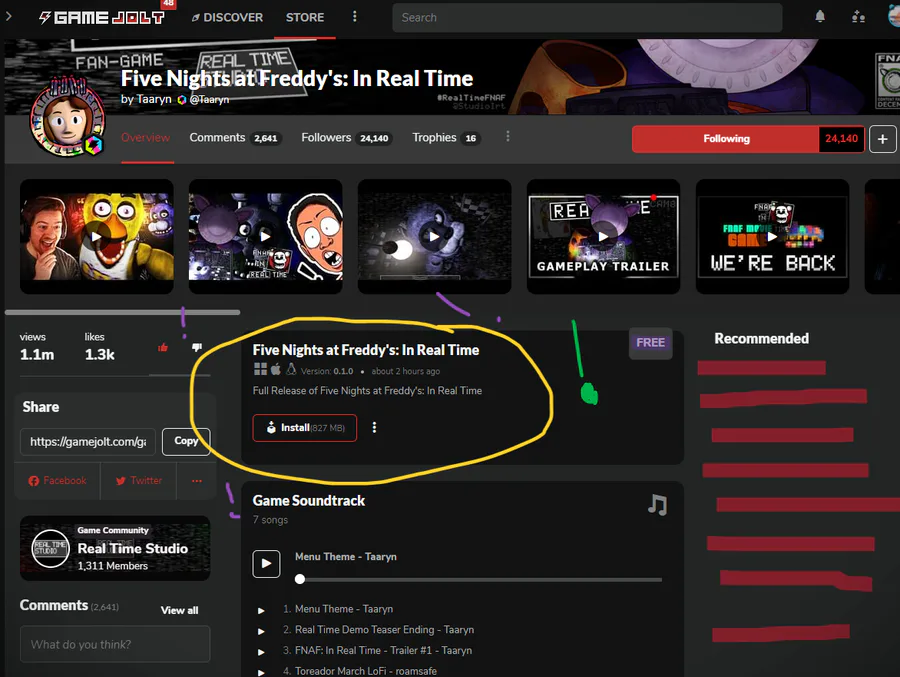
Task: Switch to the Overview tab
Action: pyautogui.click(x=145, y=138)
